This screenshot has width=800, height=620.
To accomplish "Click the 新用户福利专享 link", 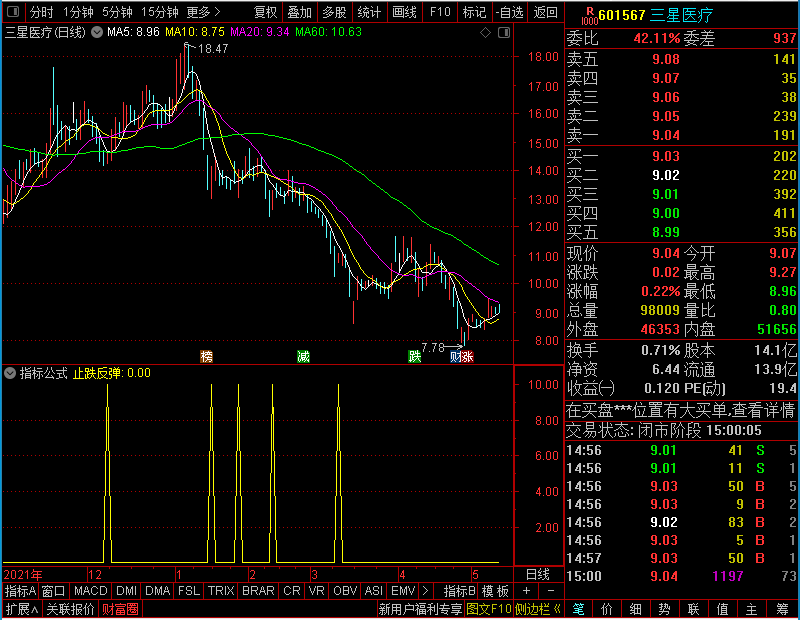I will (x=420, y=609).
